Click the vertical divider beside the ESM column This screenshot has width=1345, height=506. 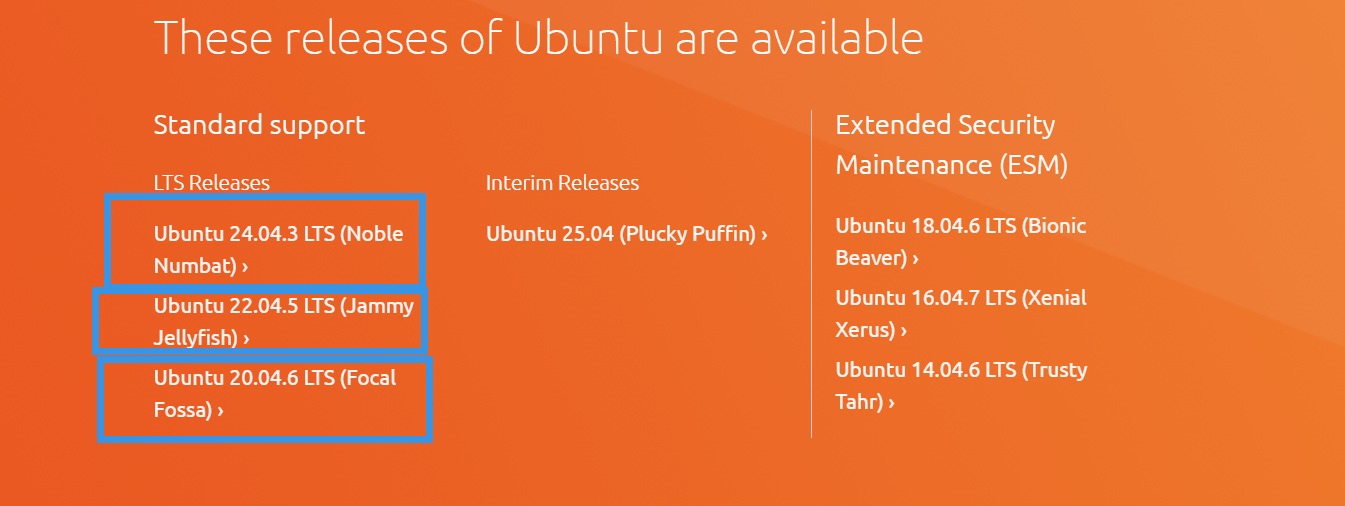coord(811,274)
